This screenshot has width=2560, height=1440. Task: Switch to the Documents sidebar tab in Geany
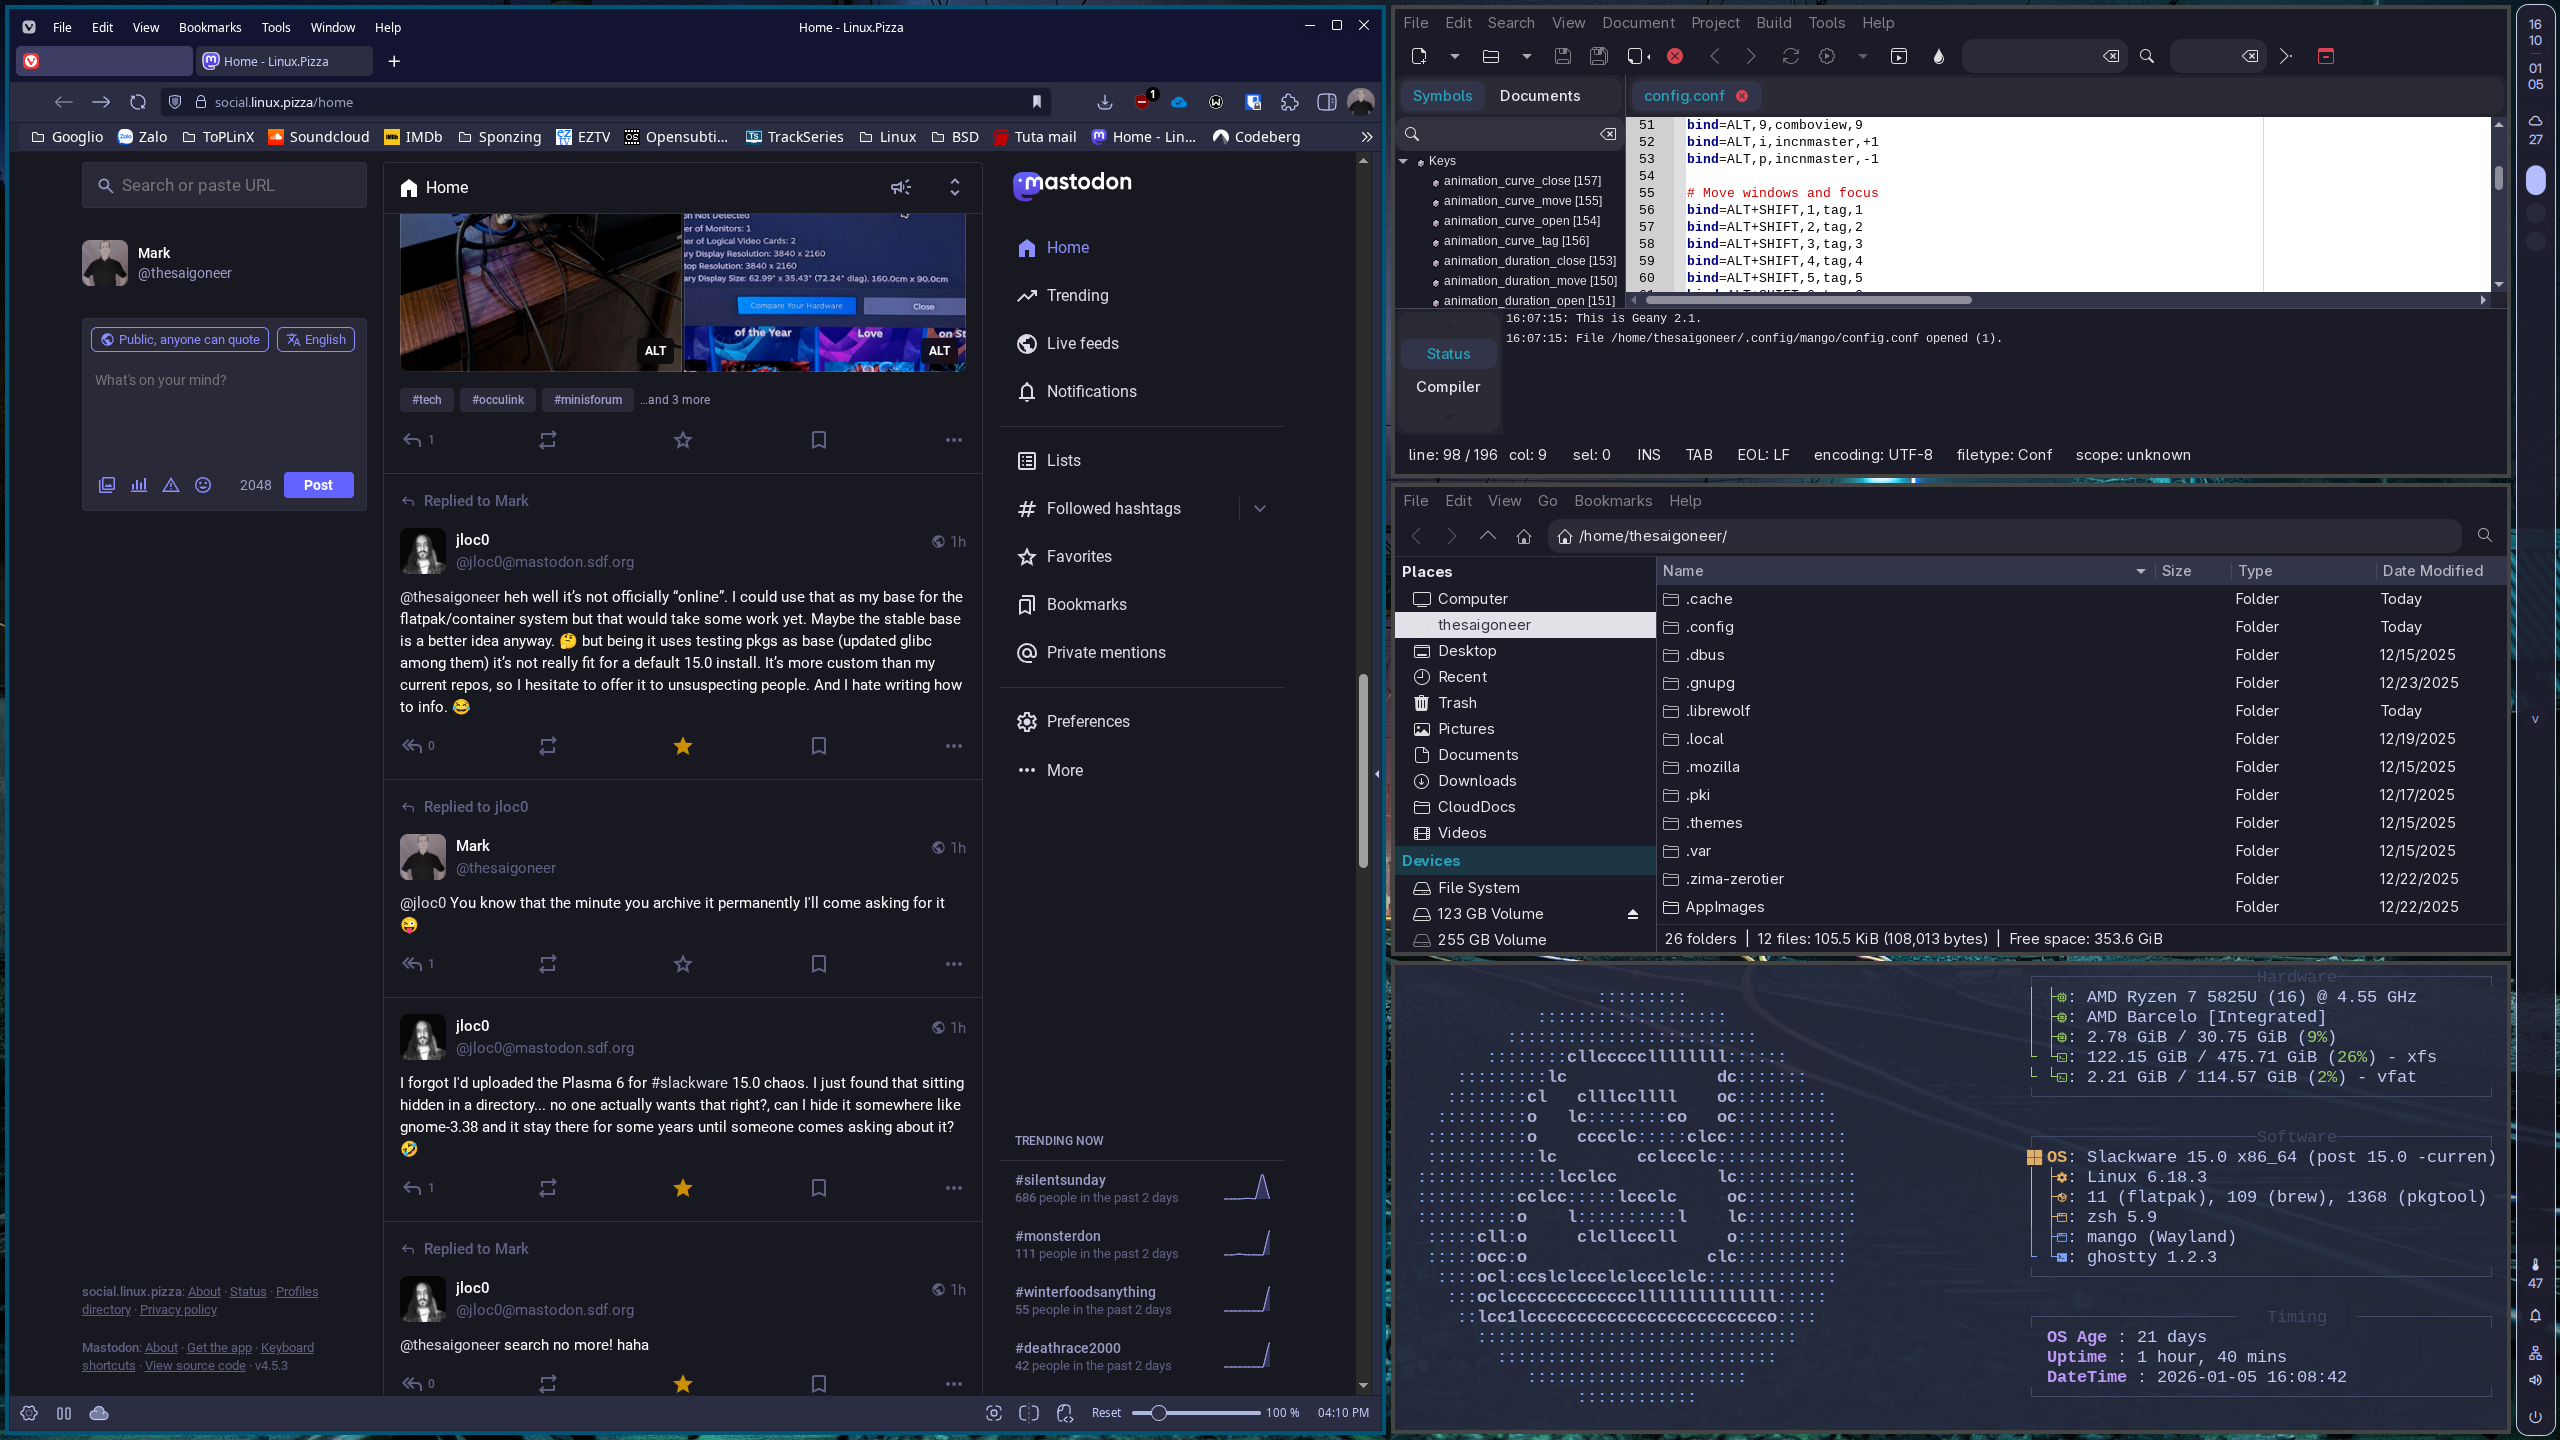pyautogui.click(x=1539, y=96)
